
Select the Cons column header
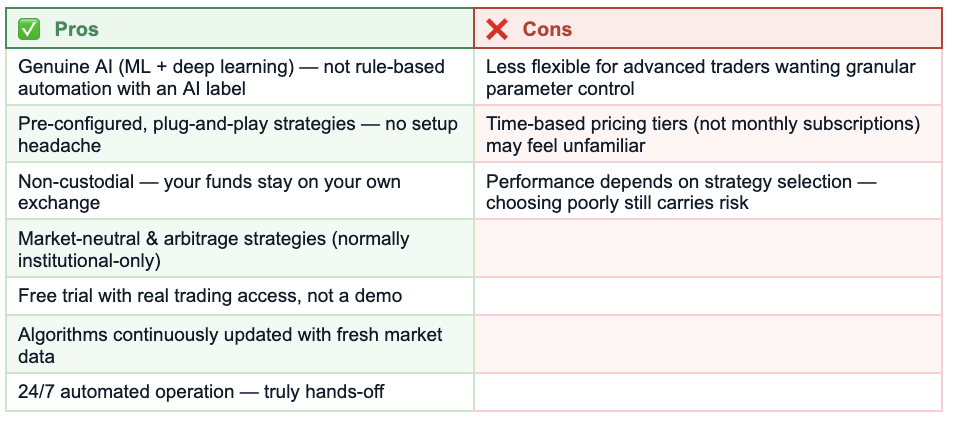[x=708, y=28]
